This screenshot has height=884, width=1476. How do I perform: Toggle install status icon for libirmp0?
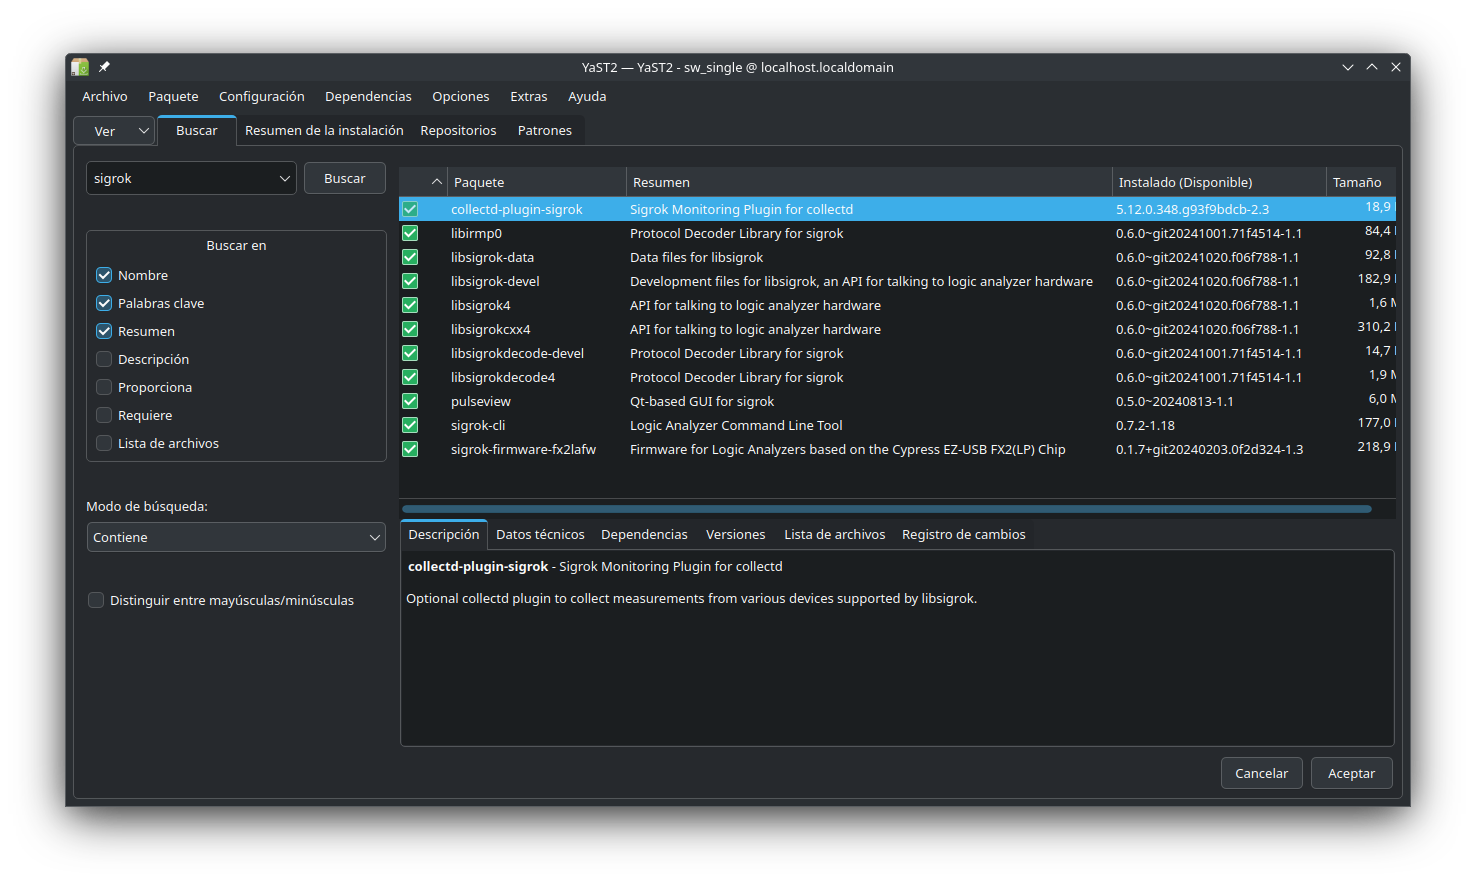[410, 233]
